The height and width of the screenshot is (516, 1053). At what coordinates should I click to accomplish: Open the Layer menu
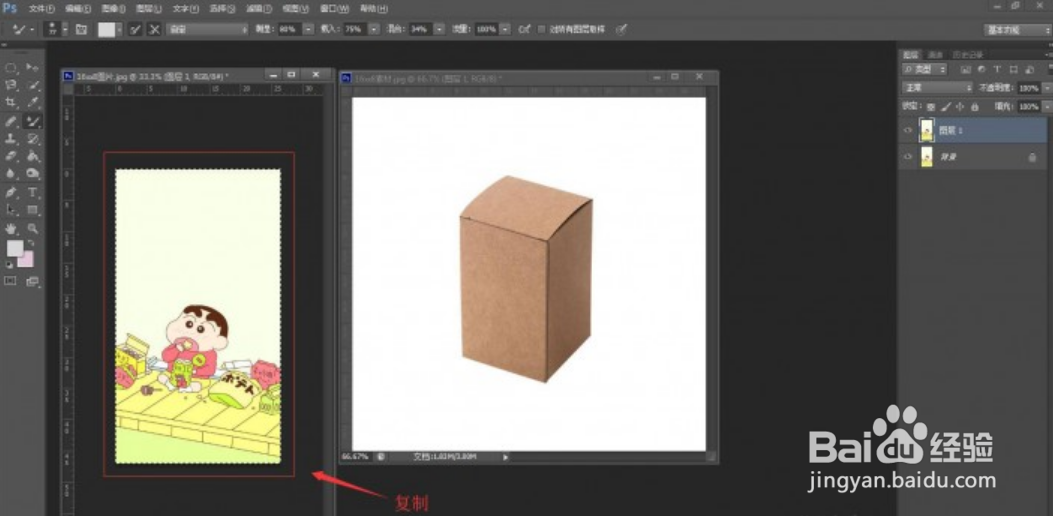pos(148,9)
